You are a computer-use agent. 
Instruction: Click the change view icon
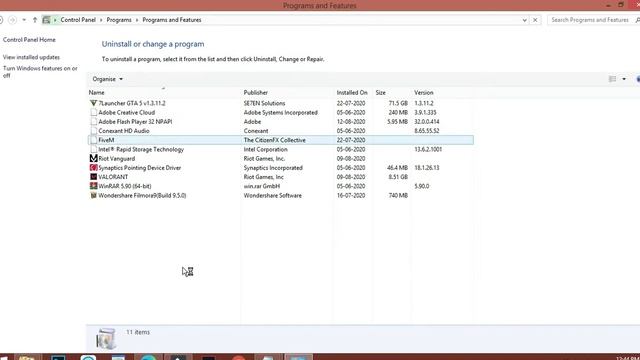coord(612,79)
